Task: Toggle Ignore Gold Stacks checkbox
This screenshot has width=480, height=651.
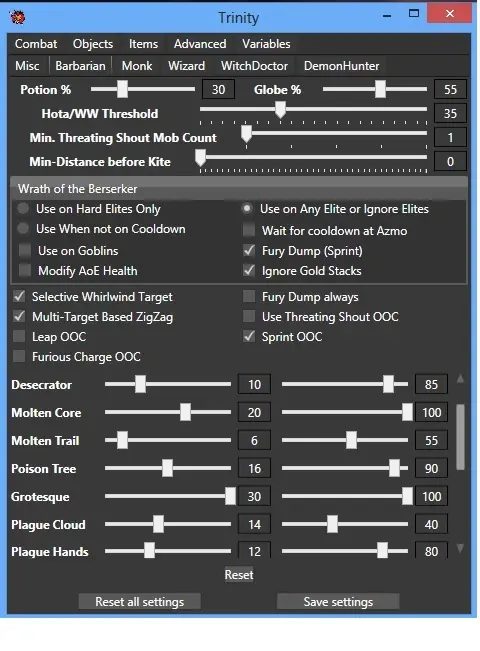Action: pyautogui.click(x=249, y=270)
